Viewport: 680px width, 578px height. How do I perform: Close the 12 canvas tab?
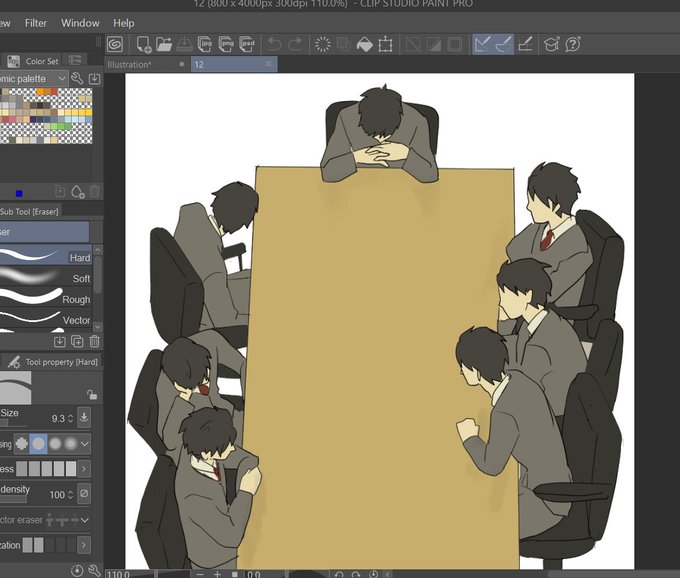[269, 64]
